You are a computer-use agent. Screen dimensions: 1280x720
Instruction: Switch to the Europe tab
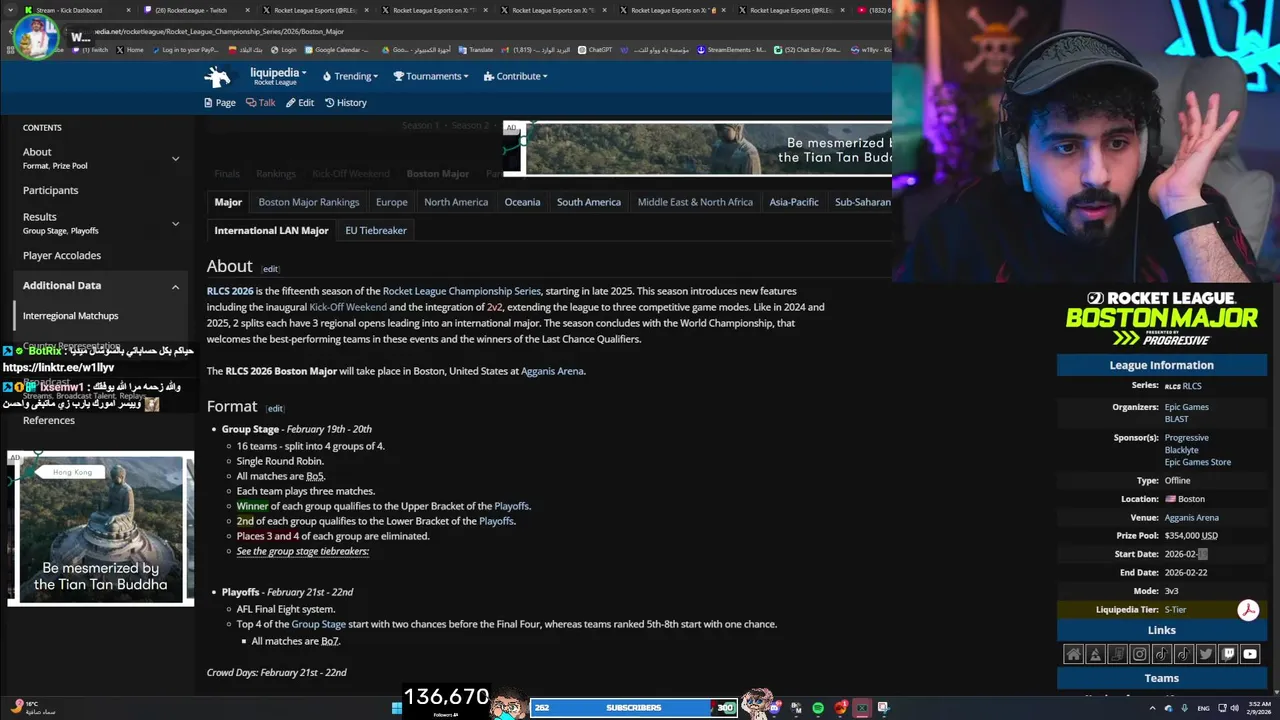coord(392,202)
